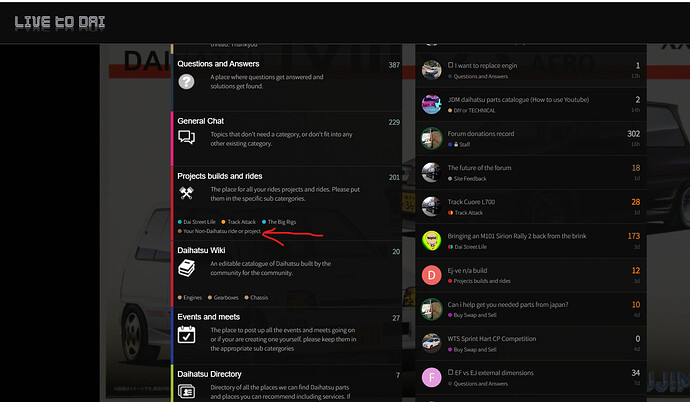The height and width of the screenshot is (402, 690).
Task: Click reply count 173 on M101 Sirion topic
Action: (634, 236)
